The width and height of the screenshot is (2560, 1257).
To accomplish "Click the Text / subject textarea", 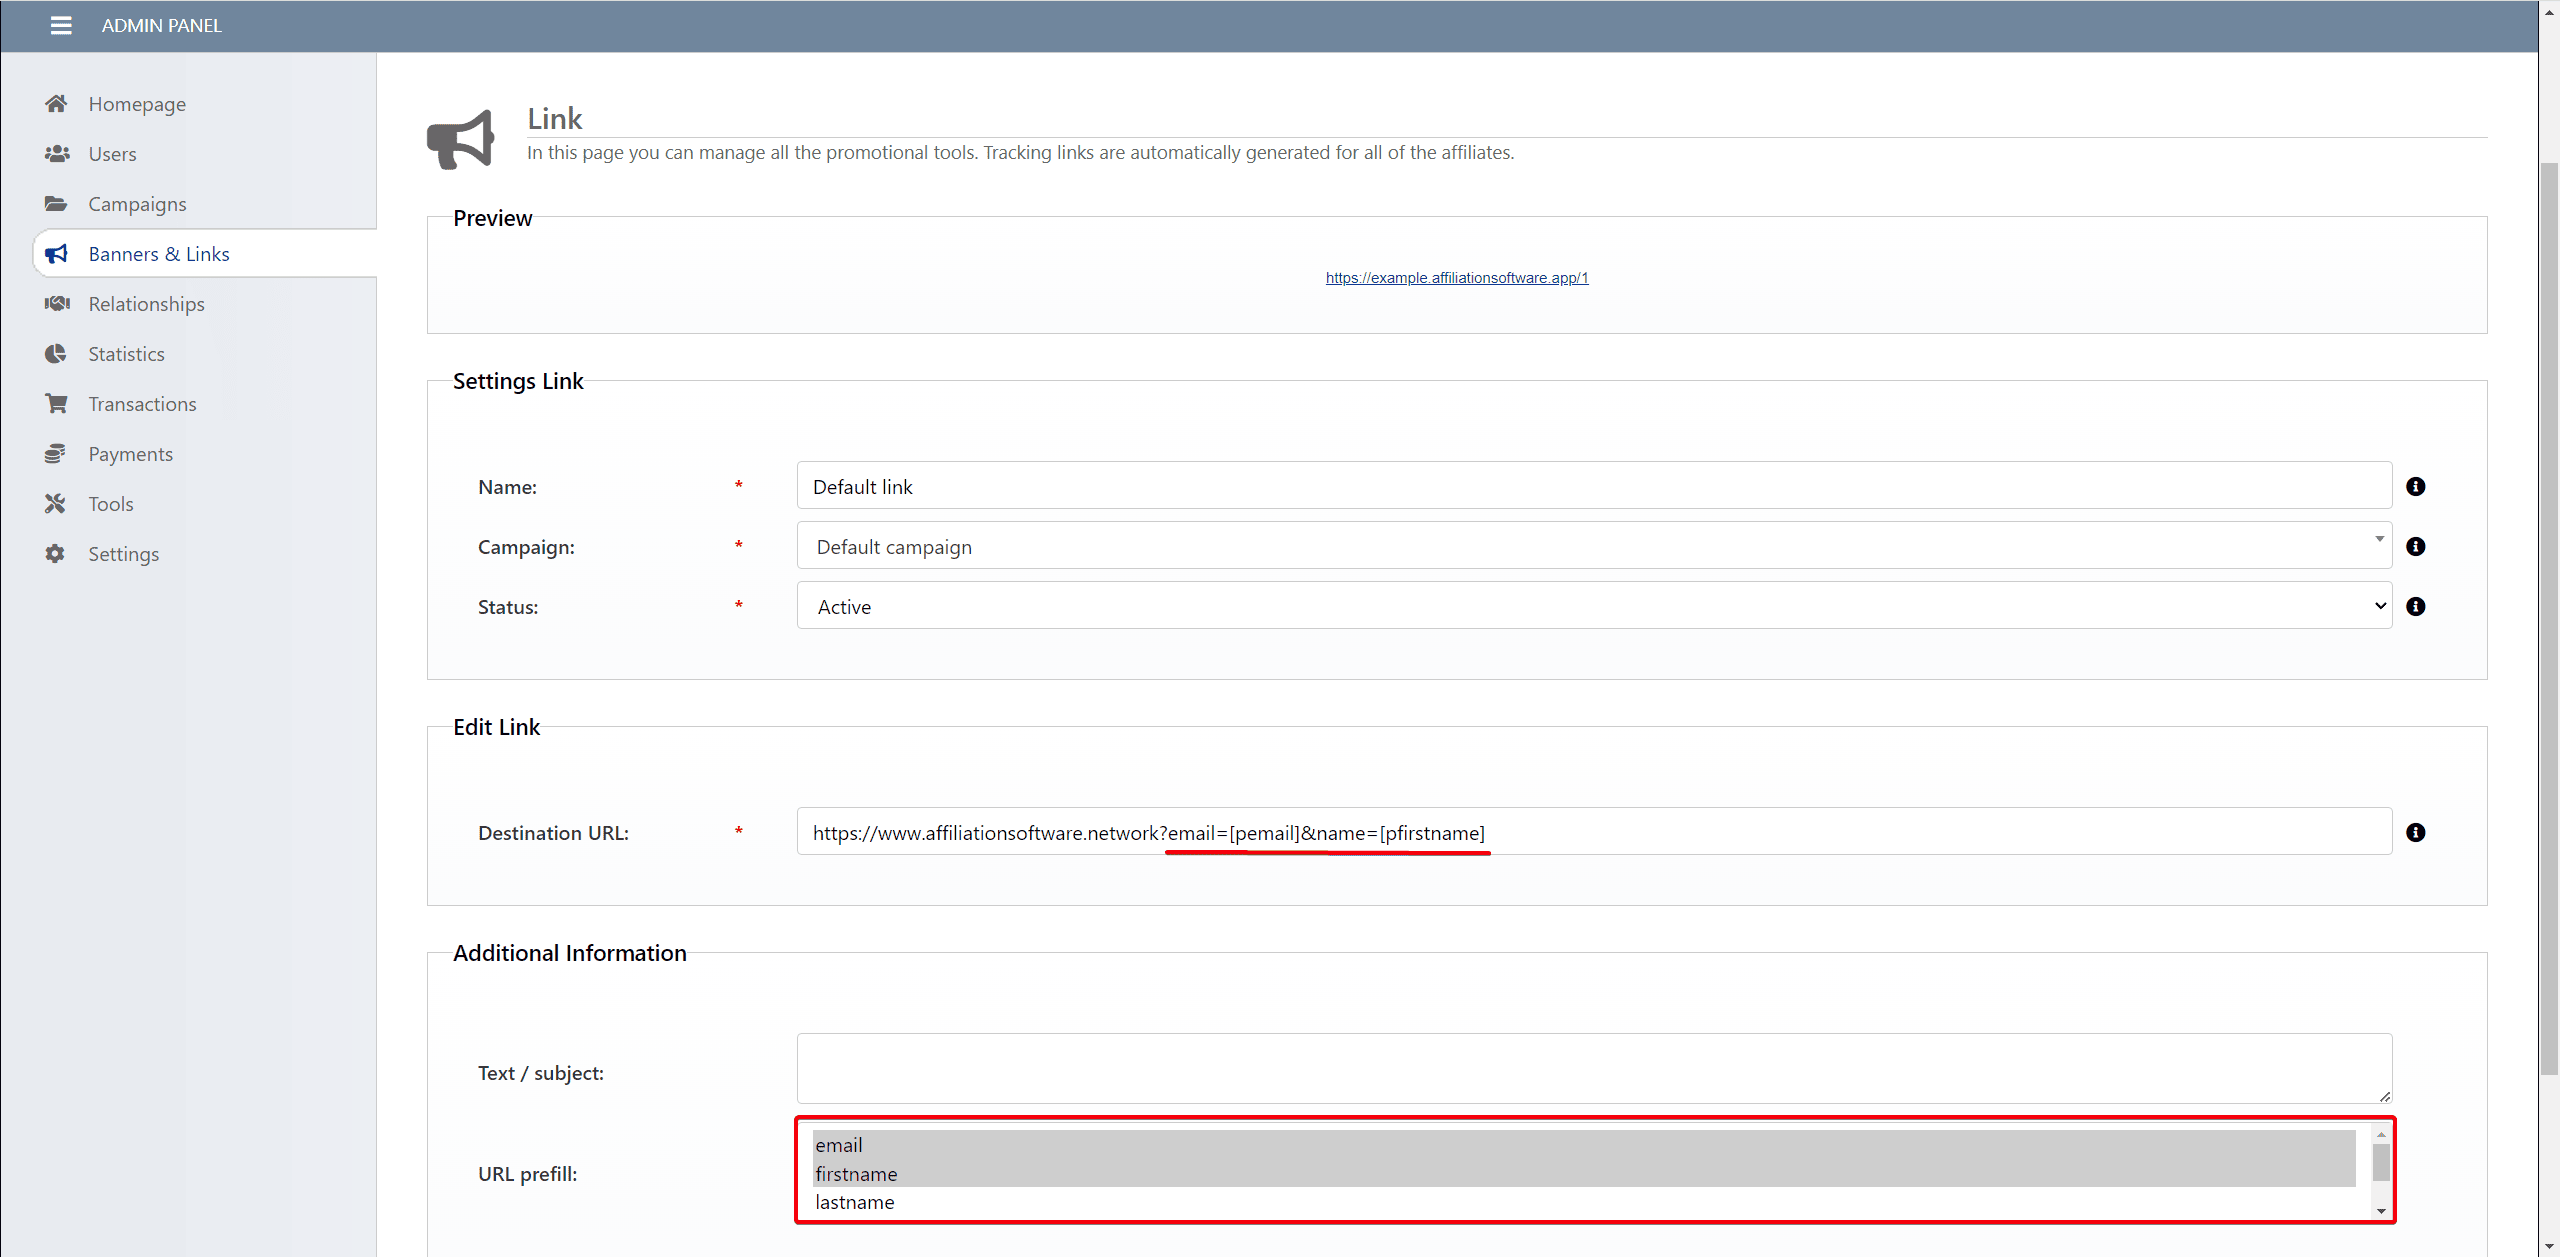I will pyautogui.click(x=1593, y=1068).
